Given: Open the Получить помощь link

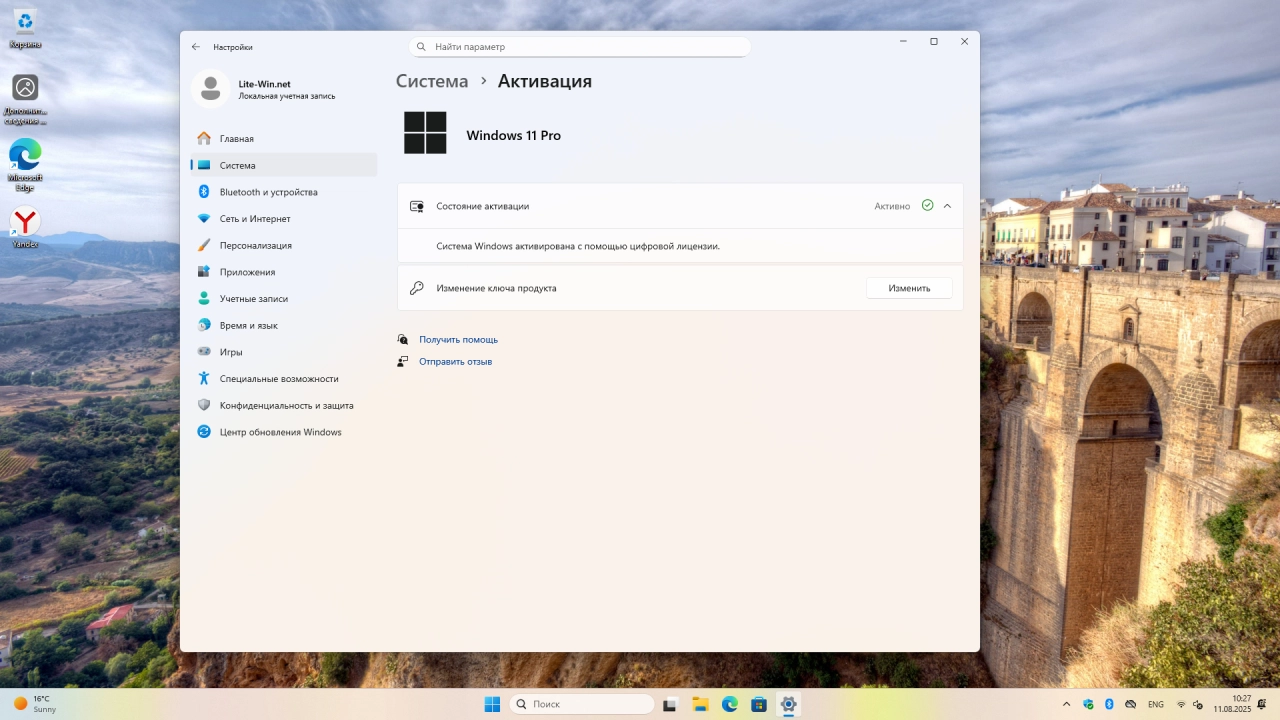Looking at the screenshot, I should 458,340.
